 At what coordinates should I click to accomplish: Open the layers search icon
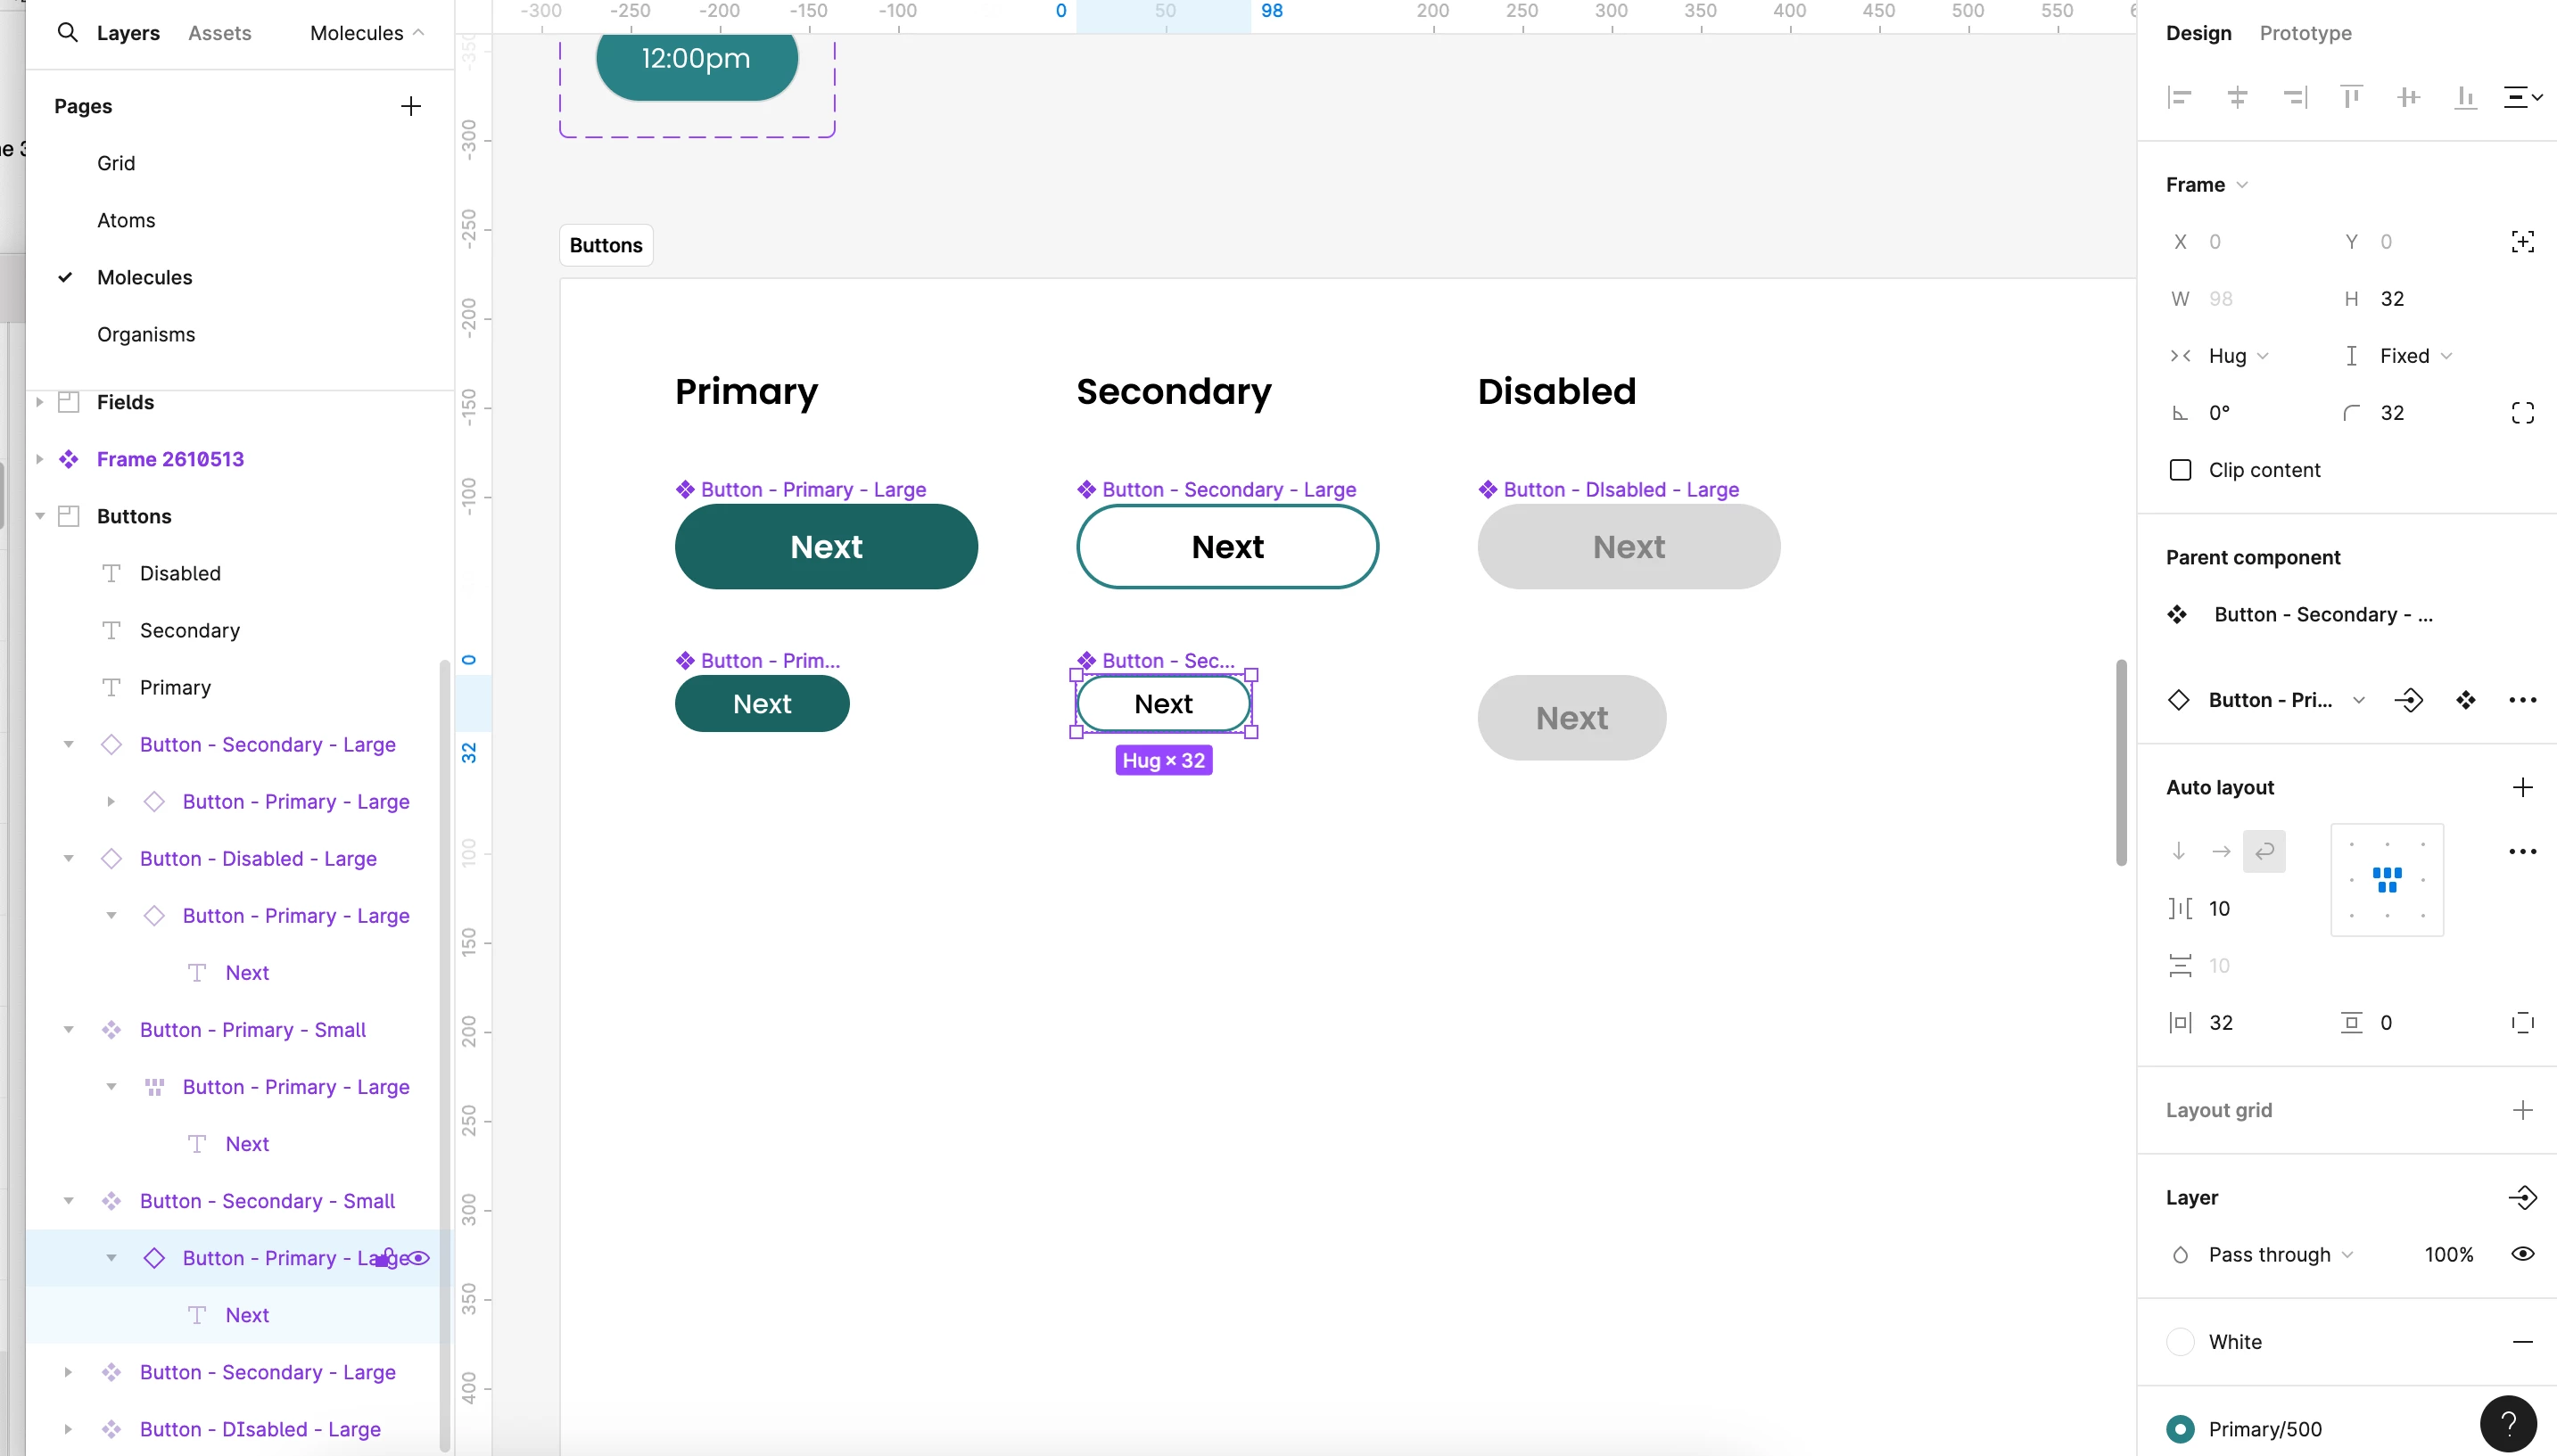point(67,33)
